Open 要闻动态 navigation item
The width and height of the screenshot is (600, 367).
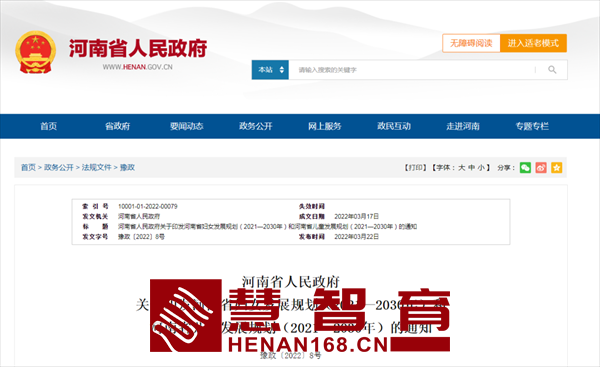click(187, 126)
